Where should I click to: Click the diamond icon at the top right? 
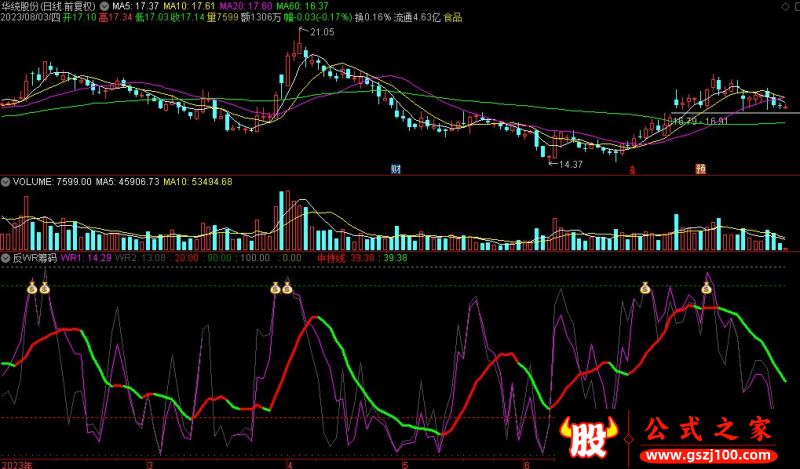click(x=785, y=6)
